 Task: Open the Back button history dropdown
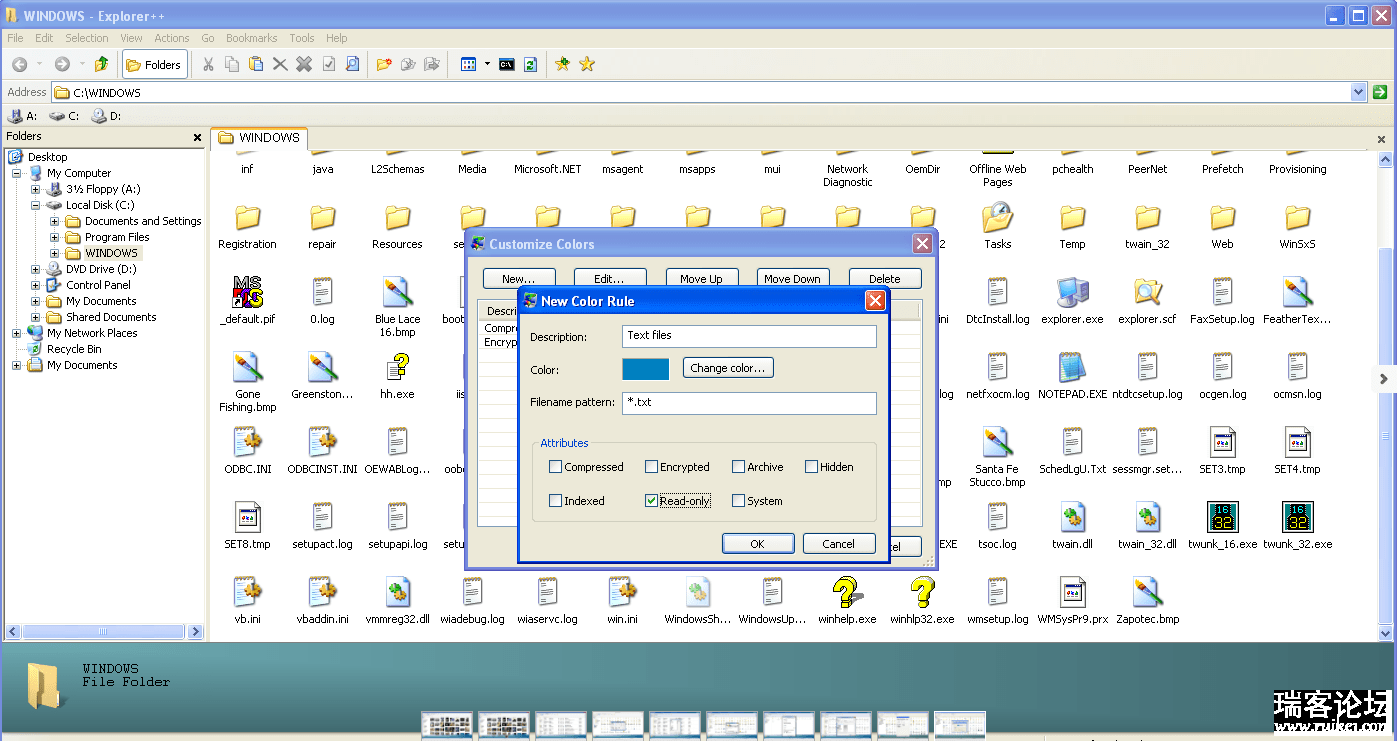[39, 64]
